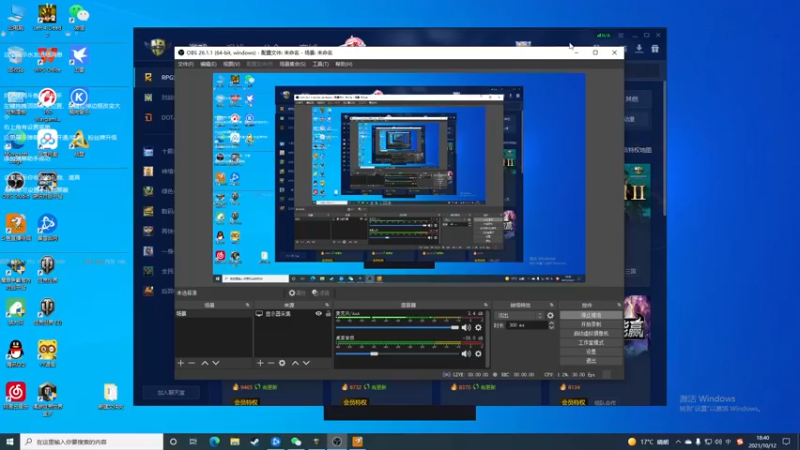Move source up in Sources panel

295,363
